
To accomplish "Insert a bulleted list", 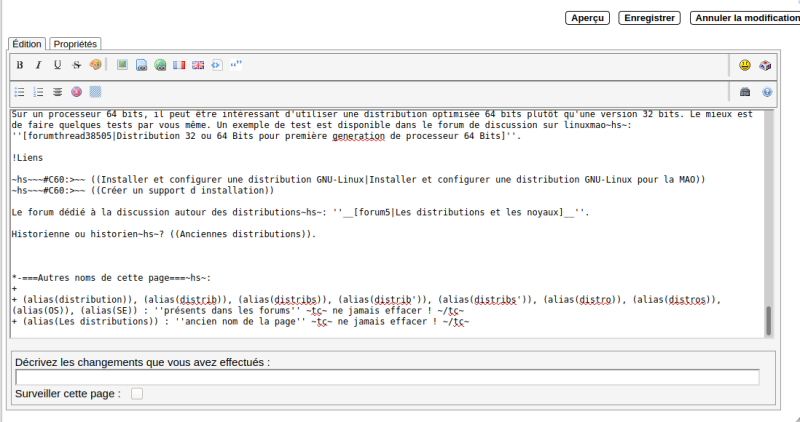I will (19, 92).
